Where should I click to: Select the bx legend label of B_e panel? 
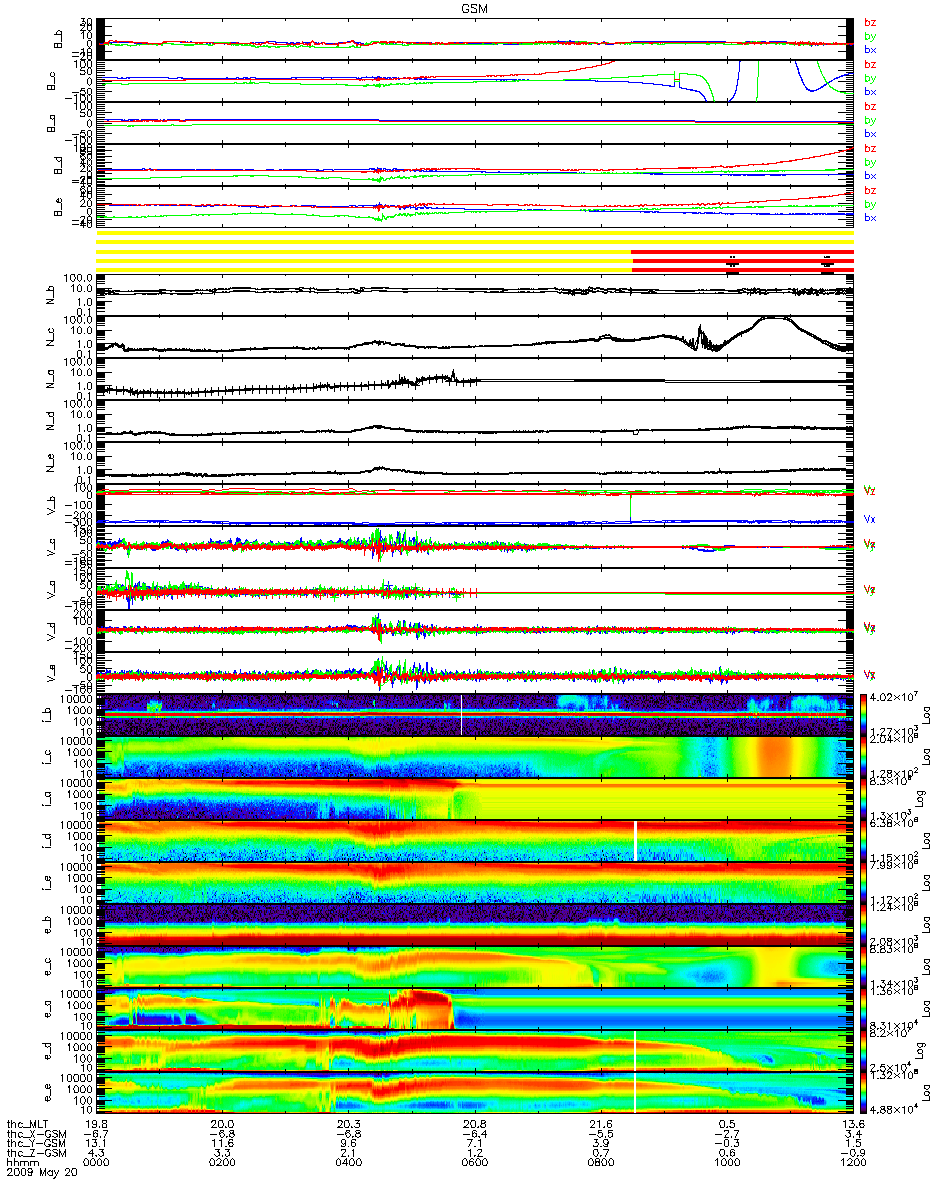(x=870, y=218)
